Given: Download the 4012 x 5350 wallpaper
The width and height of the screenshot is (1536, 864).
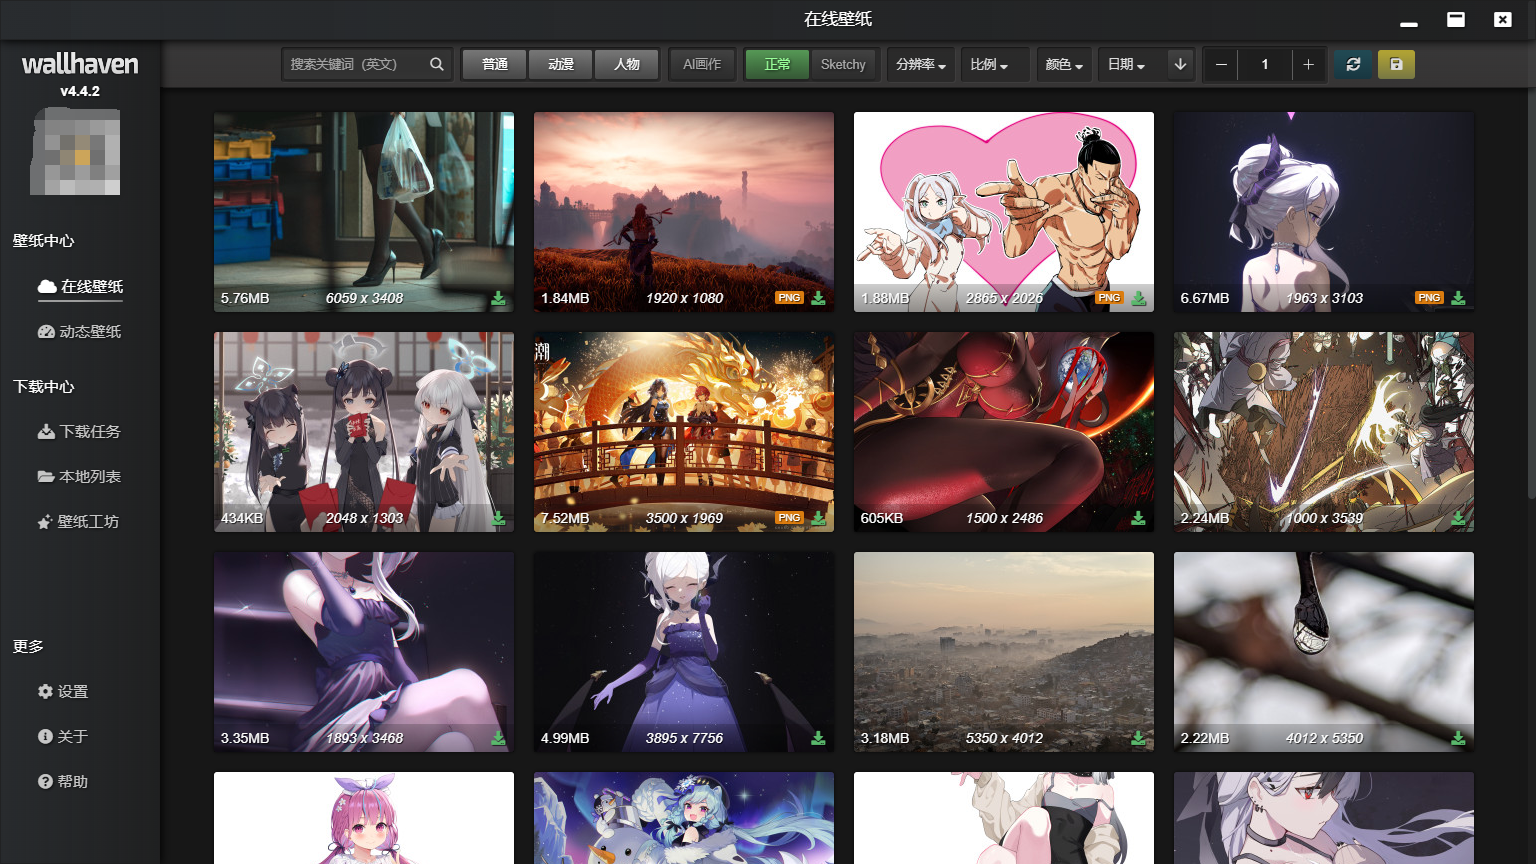Looking at the screenshot, I should pyautogui.click(x=1458, y=738).
